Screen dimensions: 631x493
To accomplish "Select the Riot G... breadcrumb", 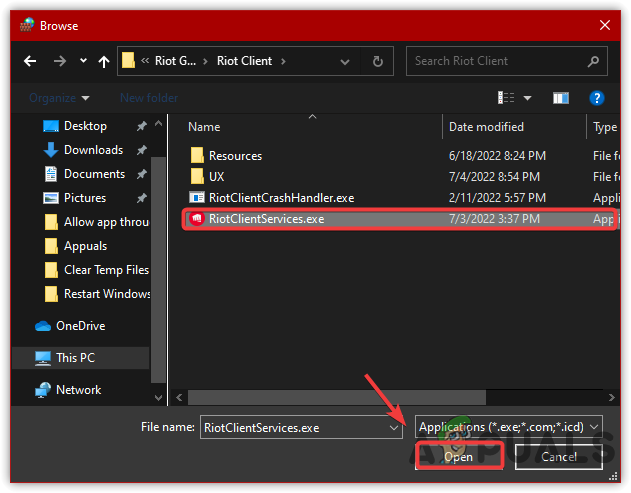I will click(x=175, y=61).
